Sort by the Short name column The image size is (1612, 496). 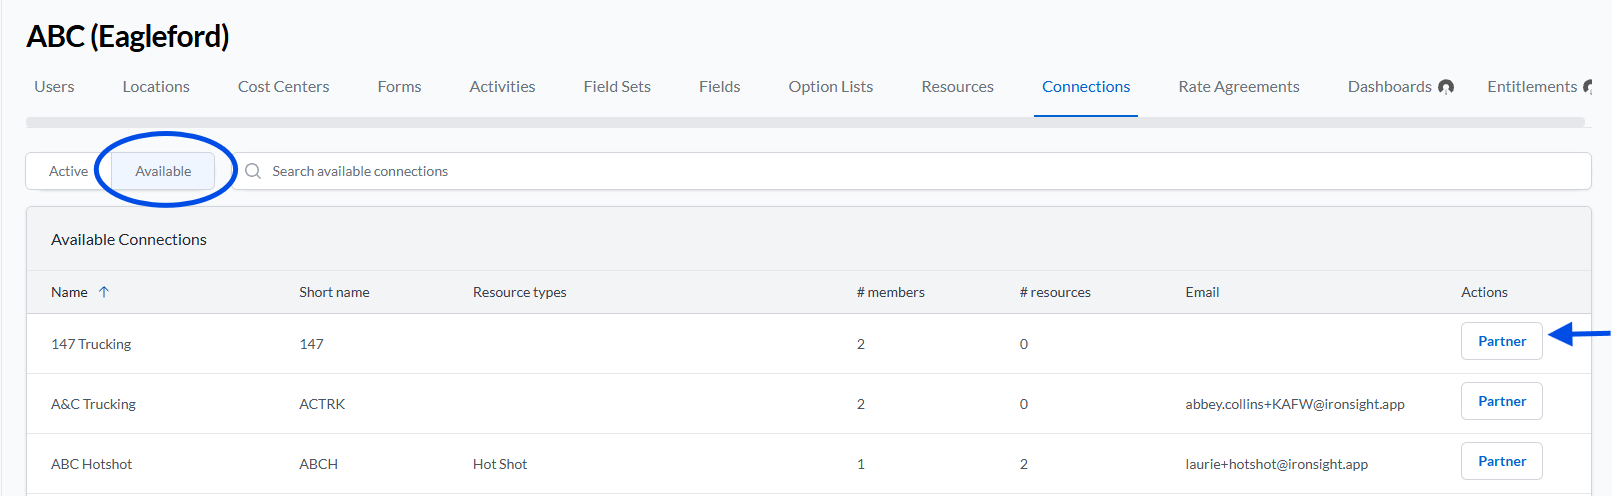pyautogui.click(x=334, y=292)
